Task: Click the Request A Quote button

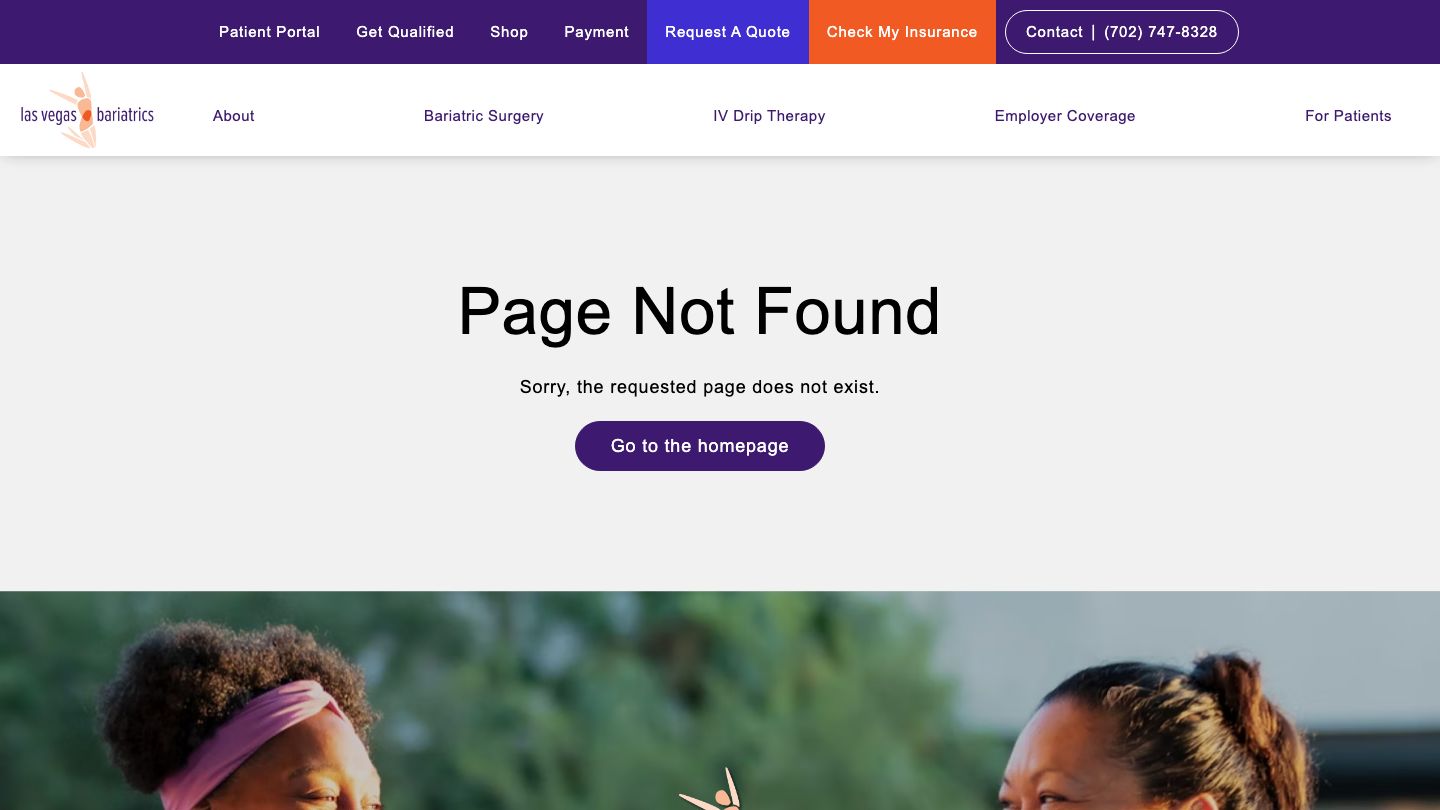Action: pos(727,32)
